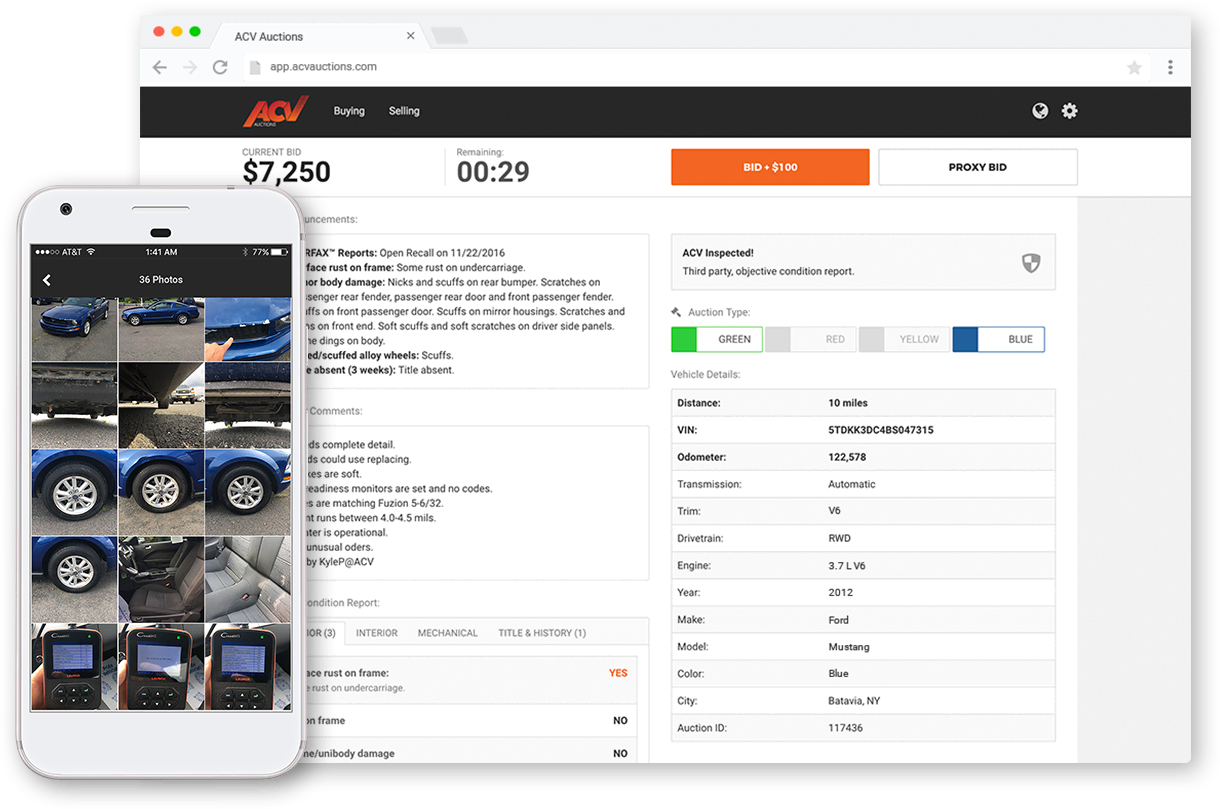Click the PROXY BID button
1220x809 pixels.
coord(977,167)
